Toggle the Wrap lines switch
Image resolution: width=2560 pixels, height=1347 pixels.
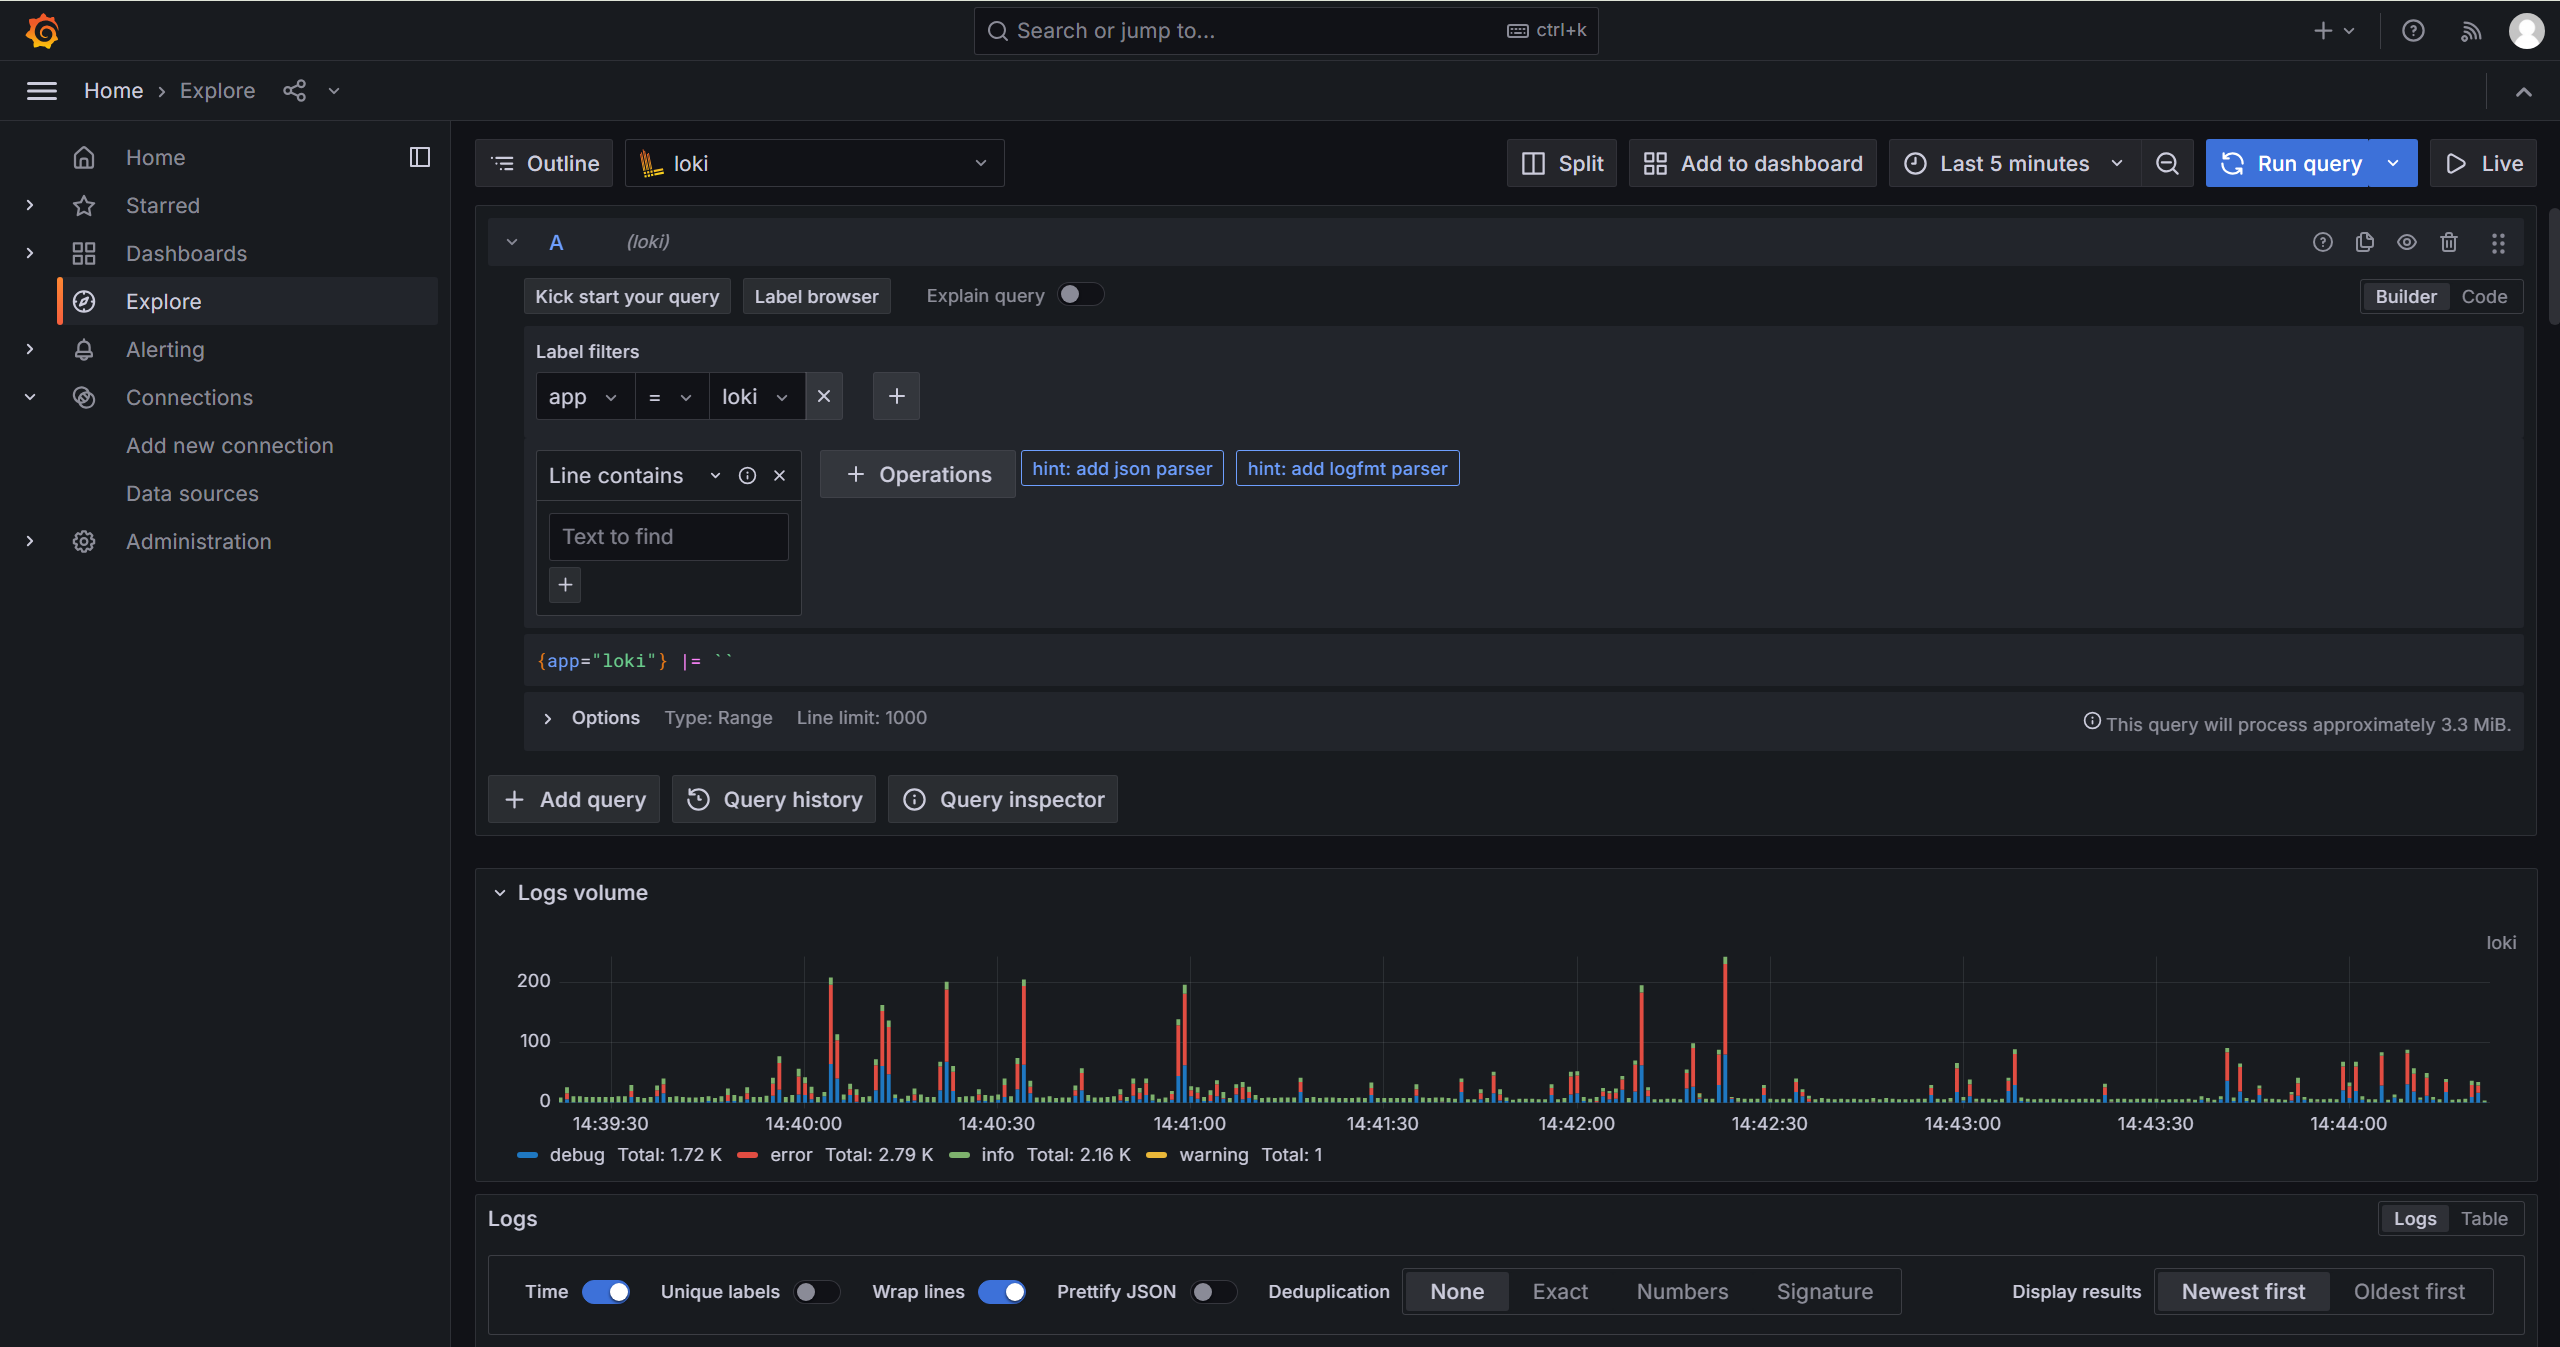[x=1001, y=1292]
